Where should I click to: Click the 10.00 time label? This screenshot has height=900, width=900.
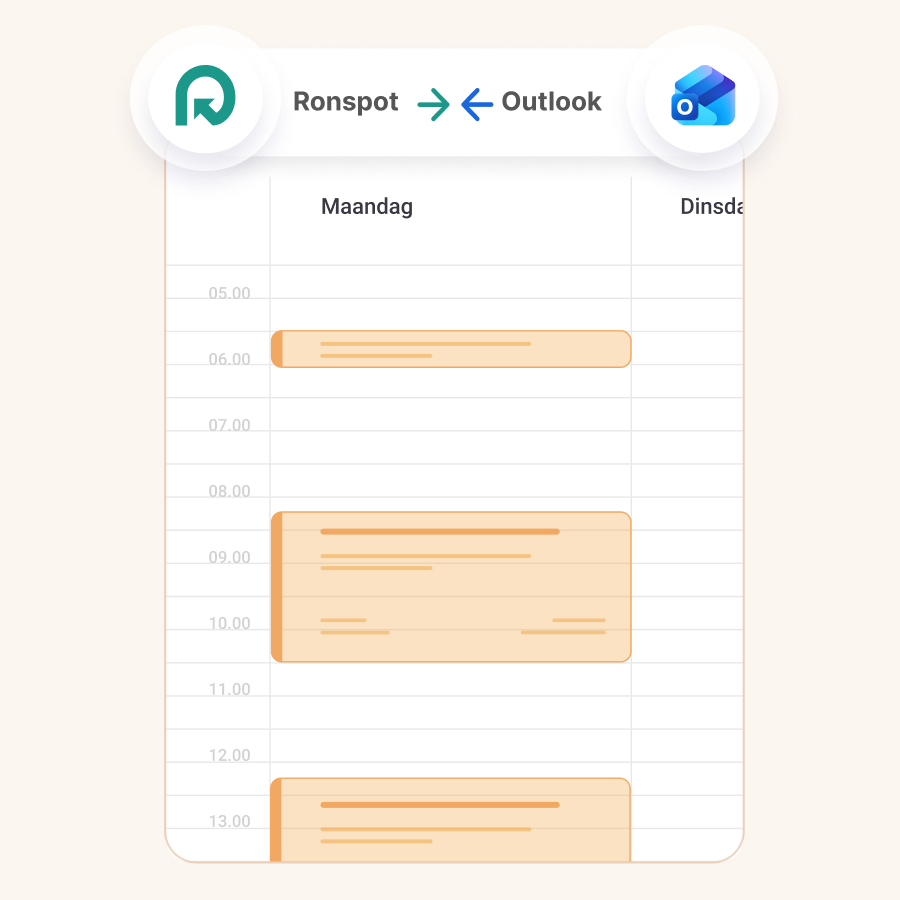pos(230,623)
